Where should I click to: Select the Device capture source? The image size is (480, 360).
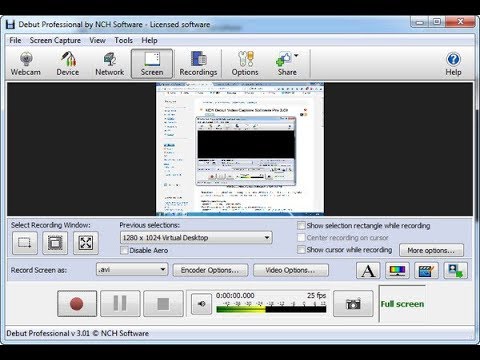click(68, 64)
